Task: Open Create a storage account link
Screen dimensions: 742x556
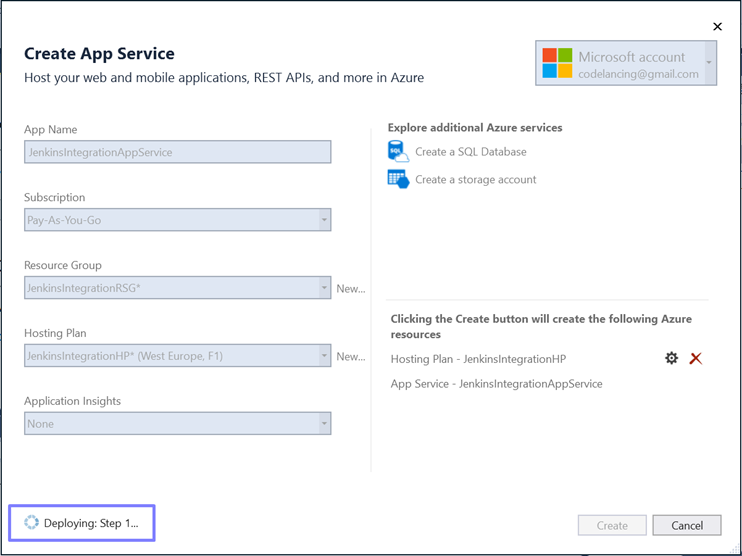Action: 476,179
